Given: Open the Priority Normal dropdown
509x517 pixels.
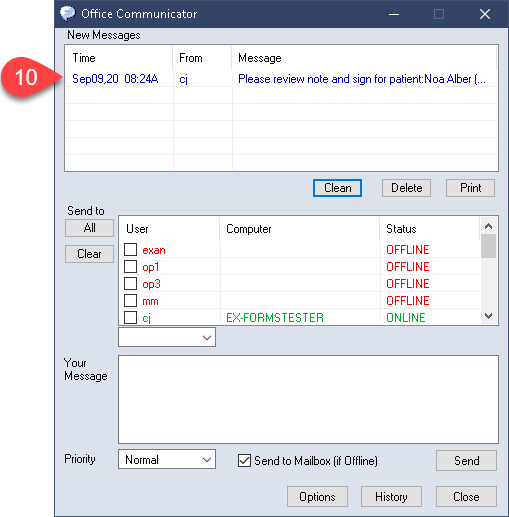Looking at the screenshot, I should pos(167,459).
